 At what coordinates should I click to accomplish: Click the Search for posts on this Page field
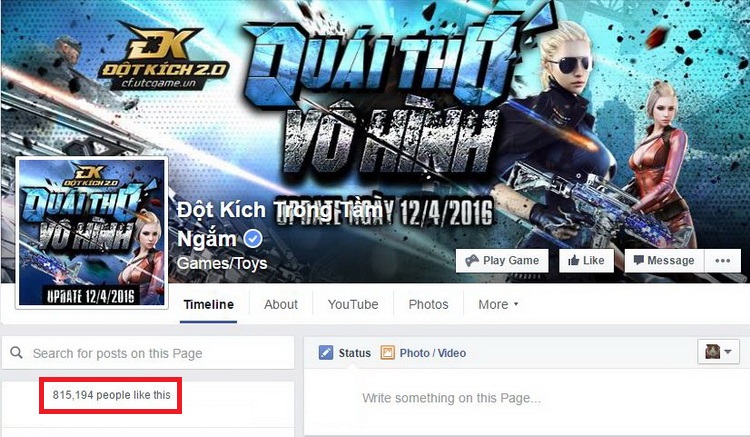[x=148, y=353]
